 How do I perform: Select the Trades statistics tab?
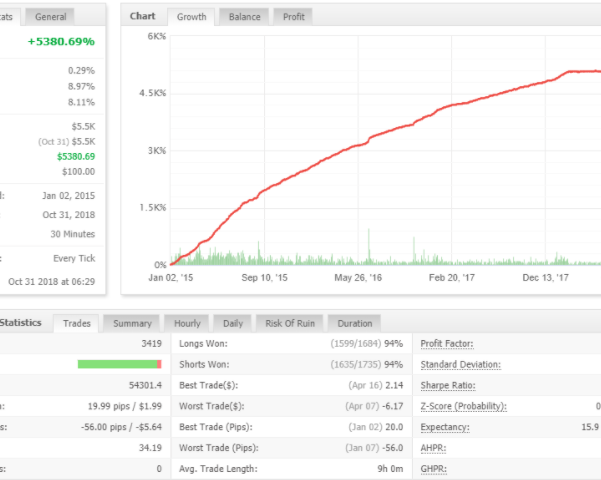coord(77,323)
